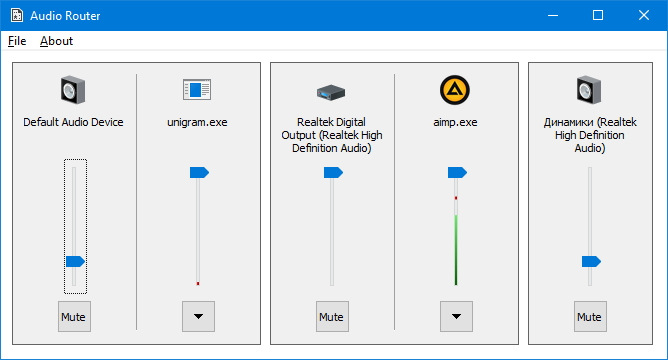This screenshot has height=360, width=668.
Task: Minimize the Audio Router window
Action: (x=553, y=15)
